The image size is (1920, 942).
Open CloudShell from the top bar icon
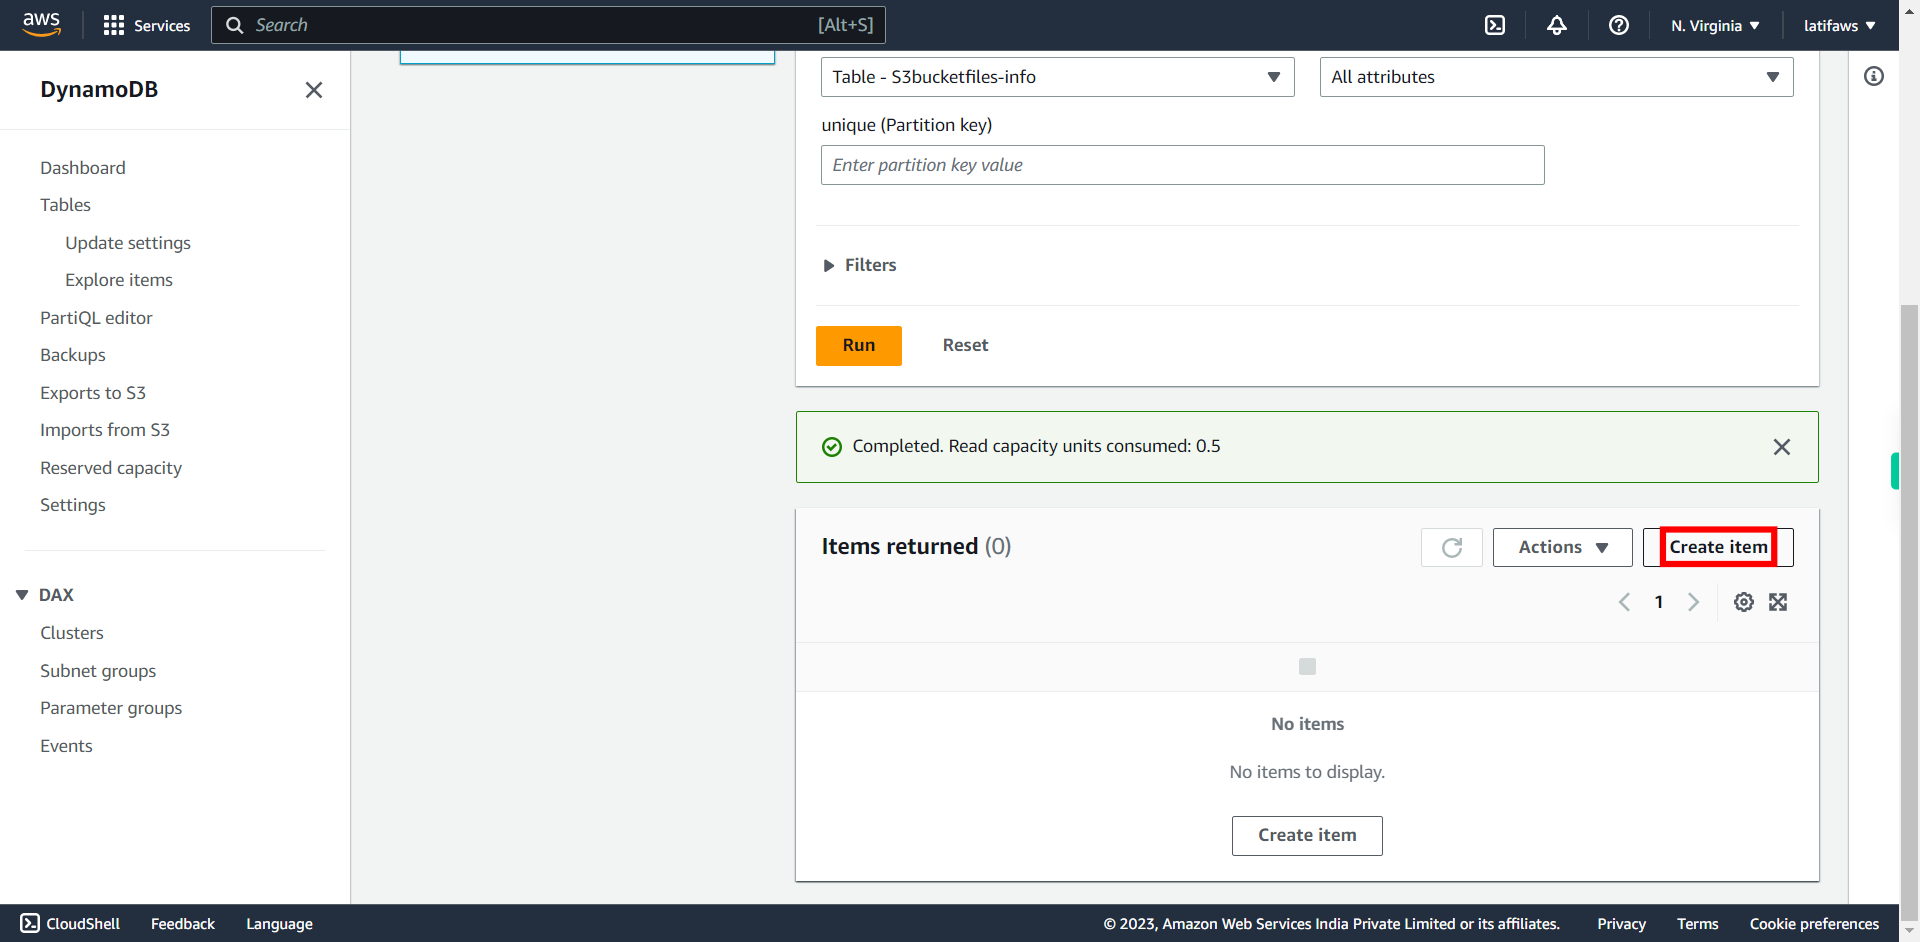pyautogui.click(x=1495, y=25)
